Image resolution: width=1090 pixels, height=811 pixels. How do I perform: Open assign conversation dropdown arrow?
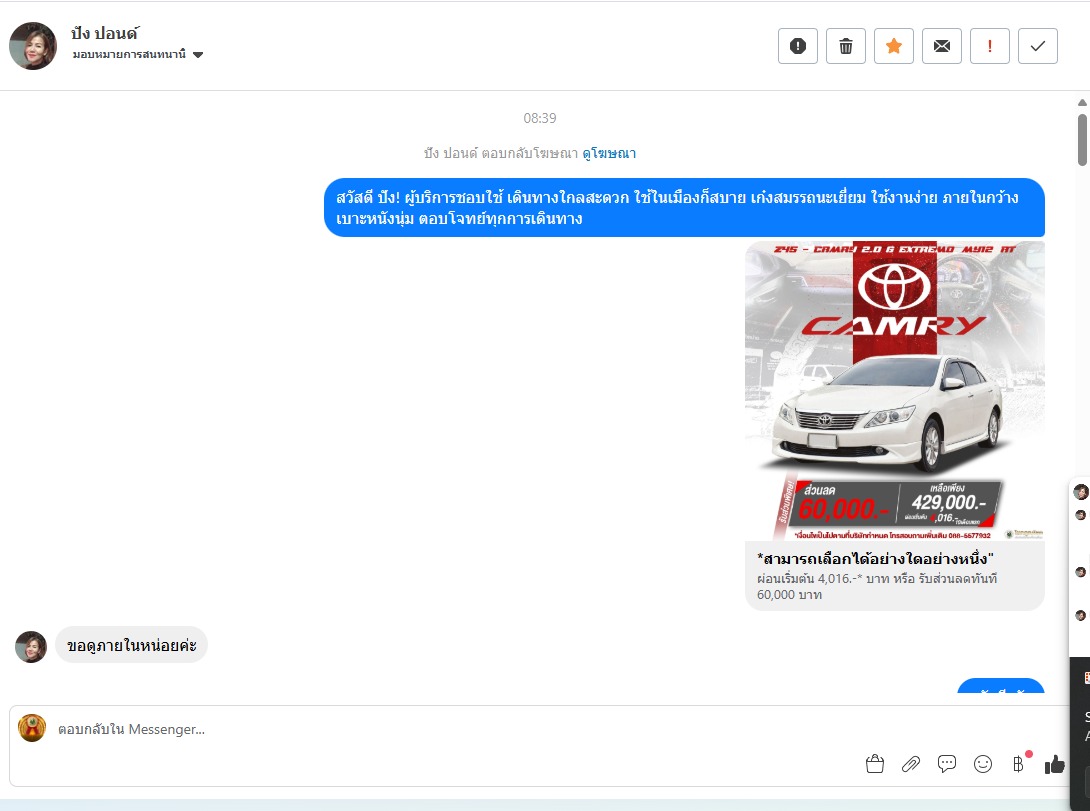(197, 55)
